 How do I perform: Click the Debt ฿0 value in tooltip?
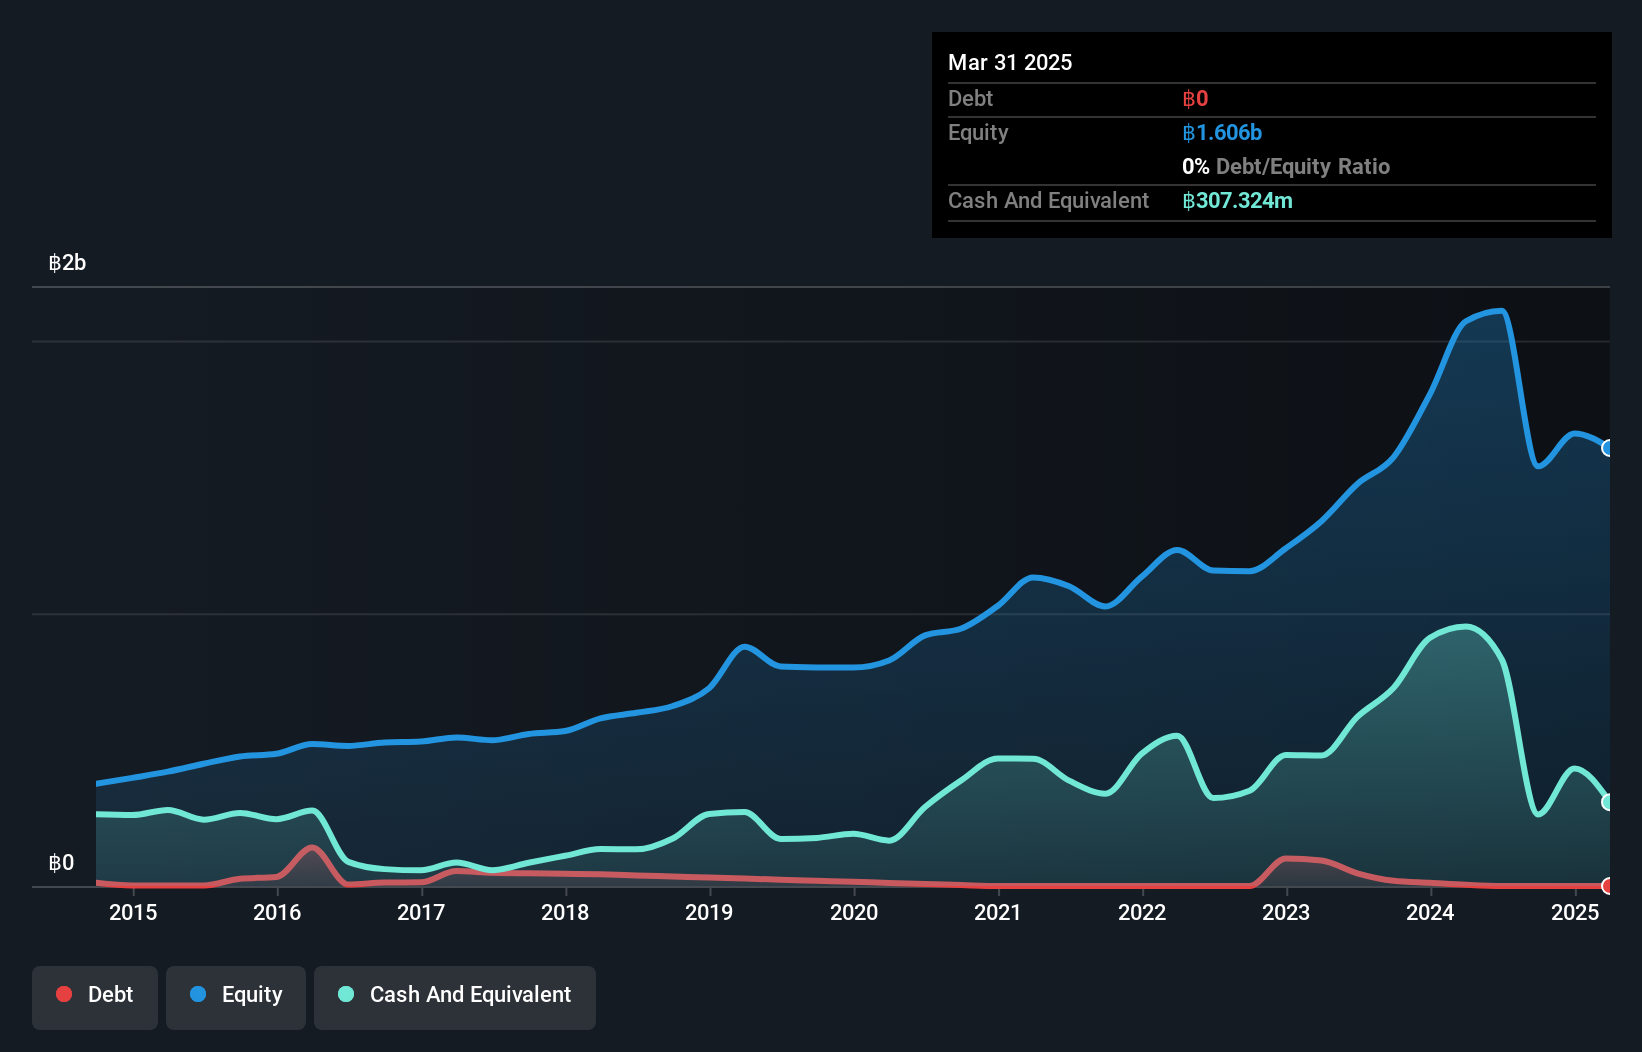1195,98
